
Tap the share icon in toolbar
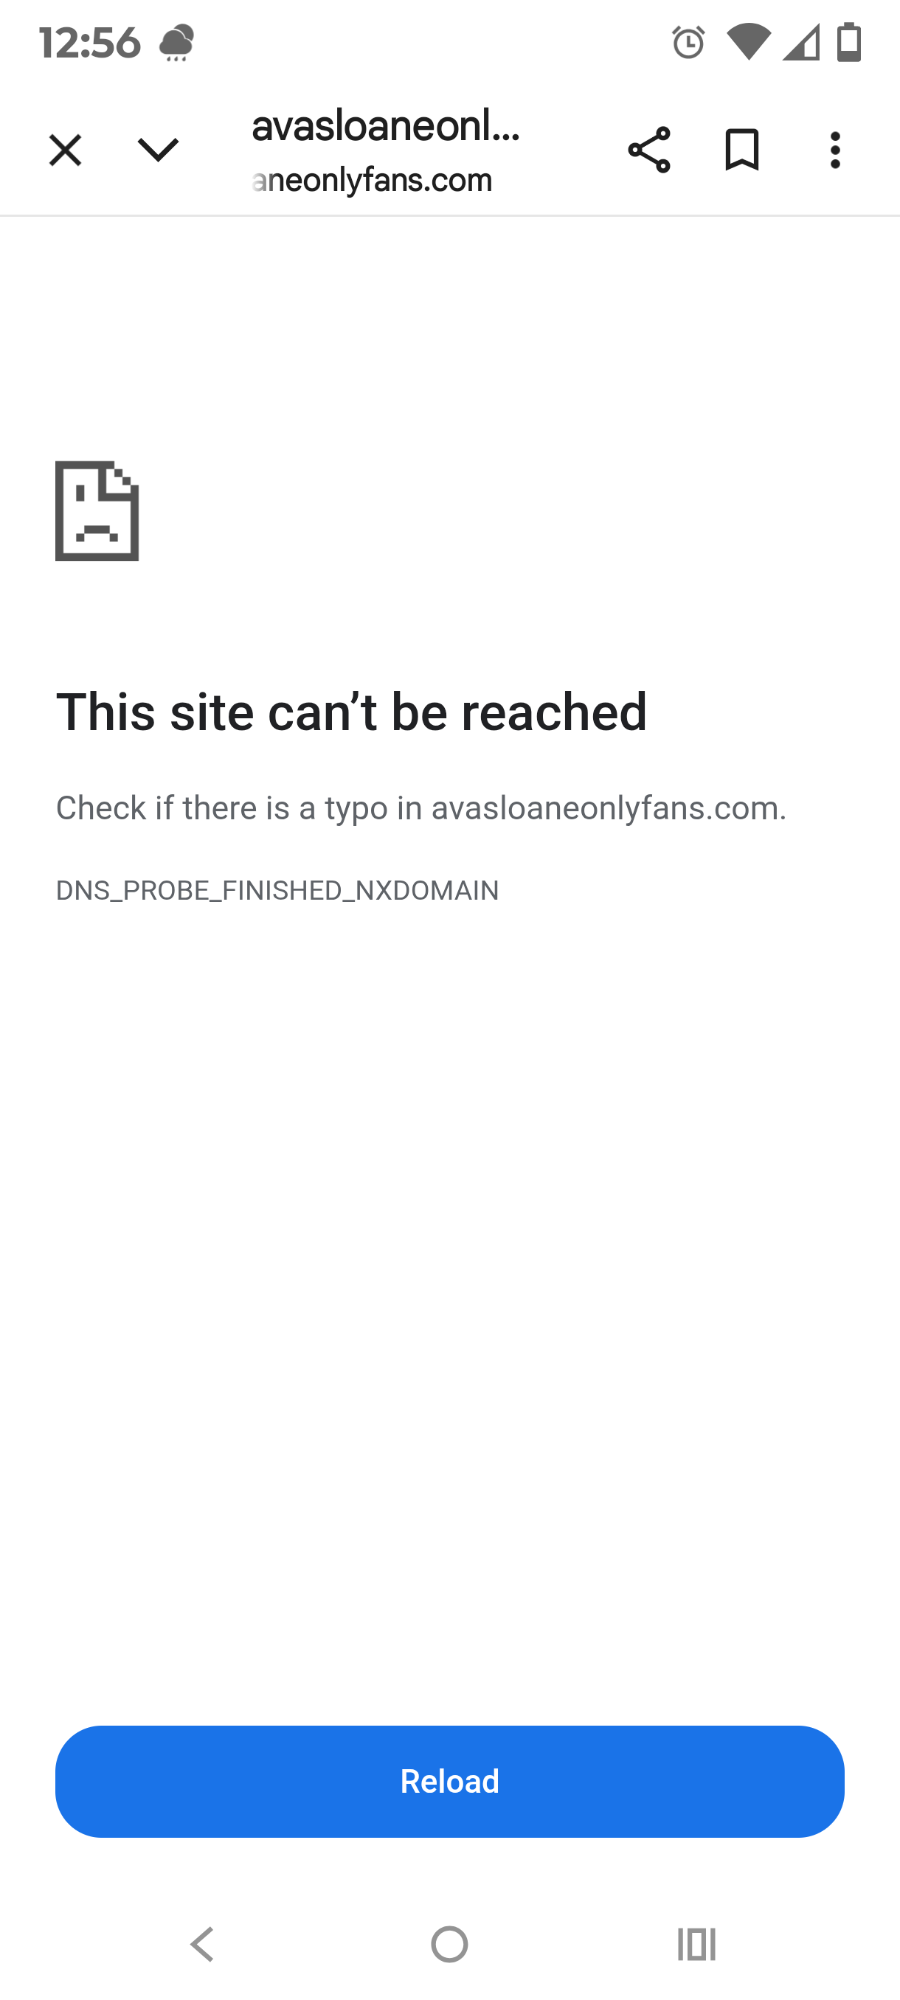click(x=649, y=150)
